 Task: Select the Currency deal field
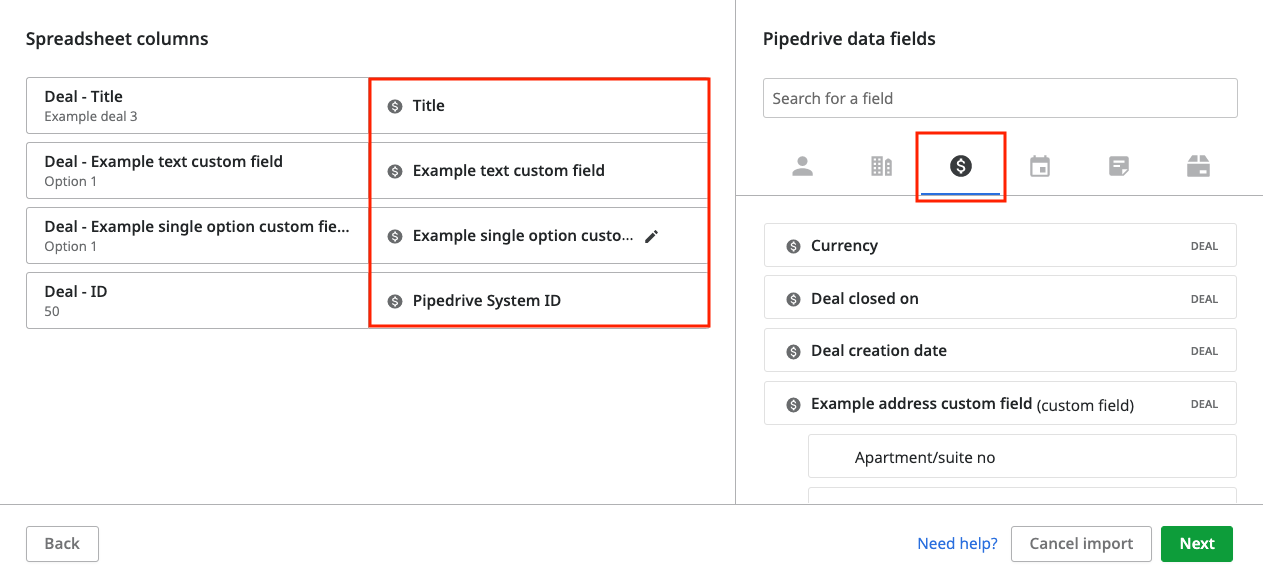pos(1000,246)
